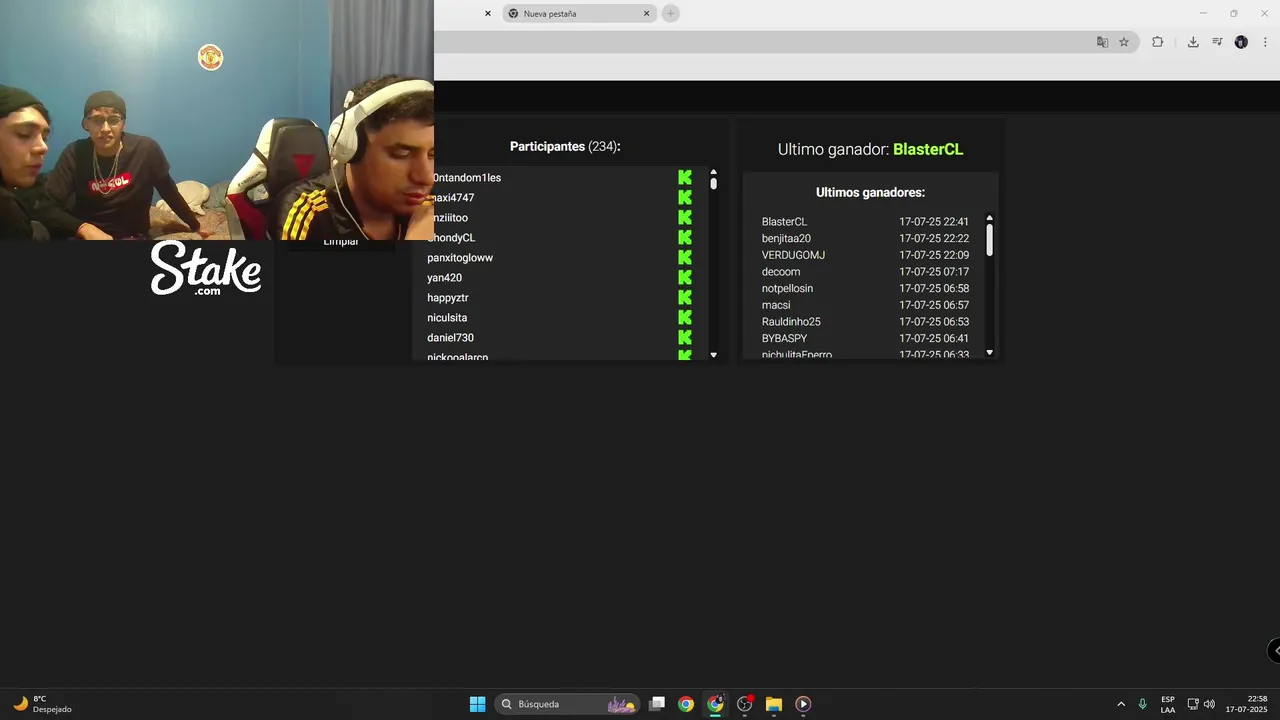Select participant 0ntandom1les
The image size is (1280, 720).
(466, 178)
